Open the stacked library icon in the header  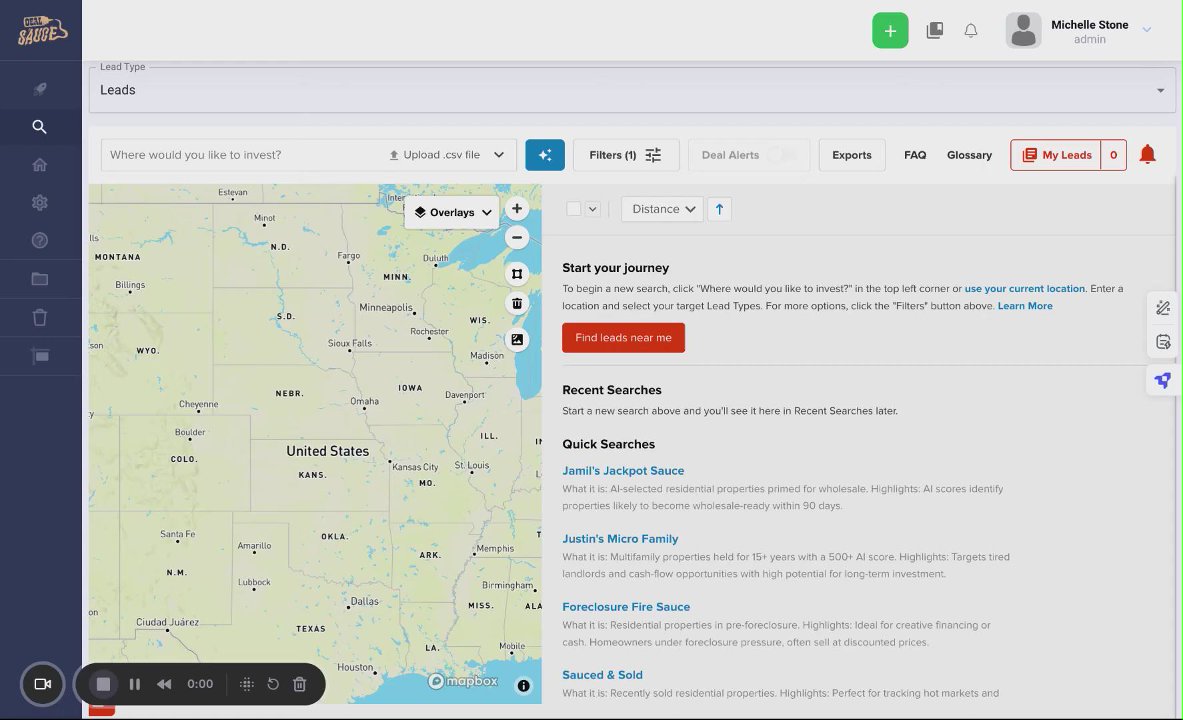tap(935, 30)
